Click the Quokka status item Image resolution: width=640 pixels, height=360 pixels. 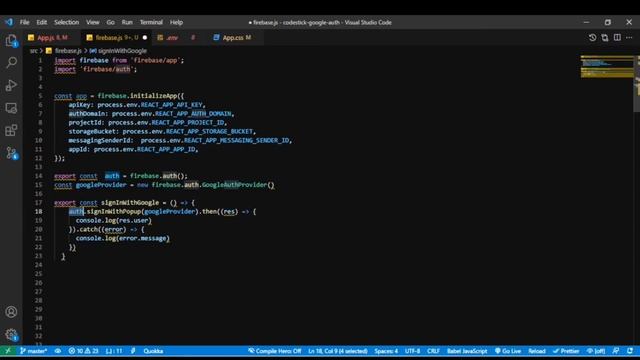153,351
